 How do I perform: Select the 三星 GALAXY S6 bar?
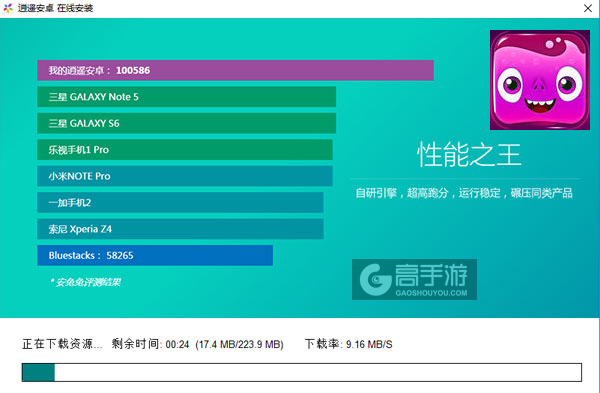[x=186, y=123]
